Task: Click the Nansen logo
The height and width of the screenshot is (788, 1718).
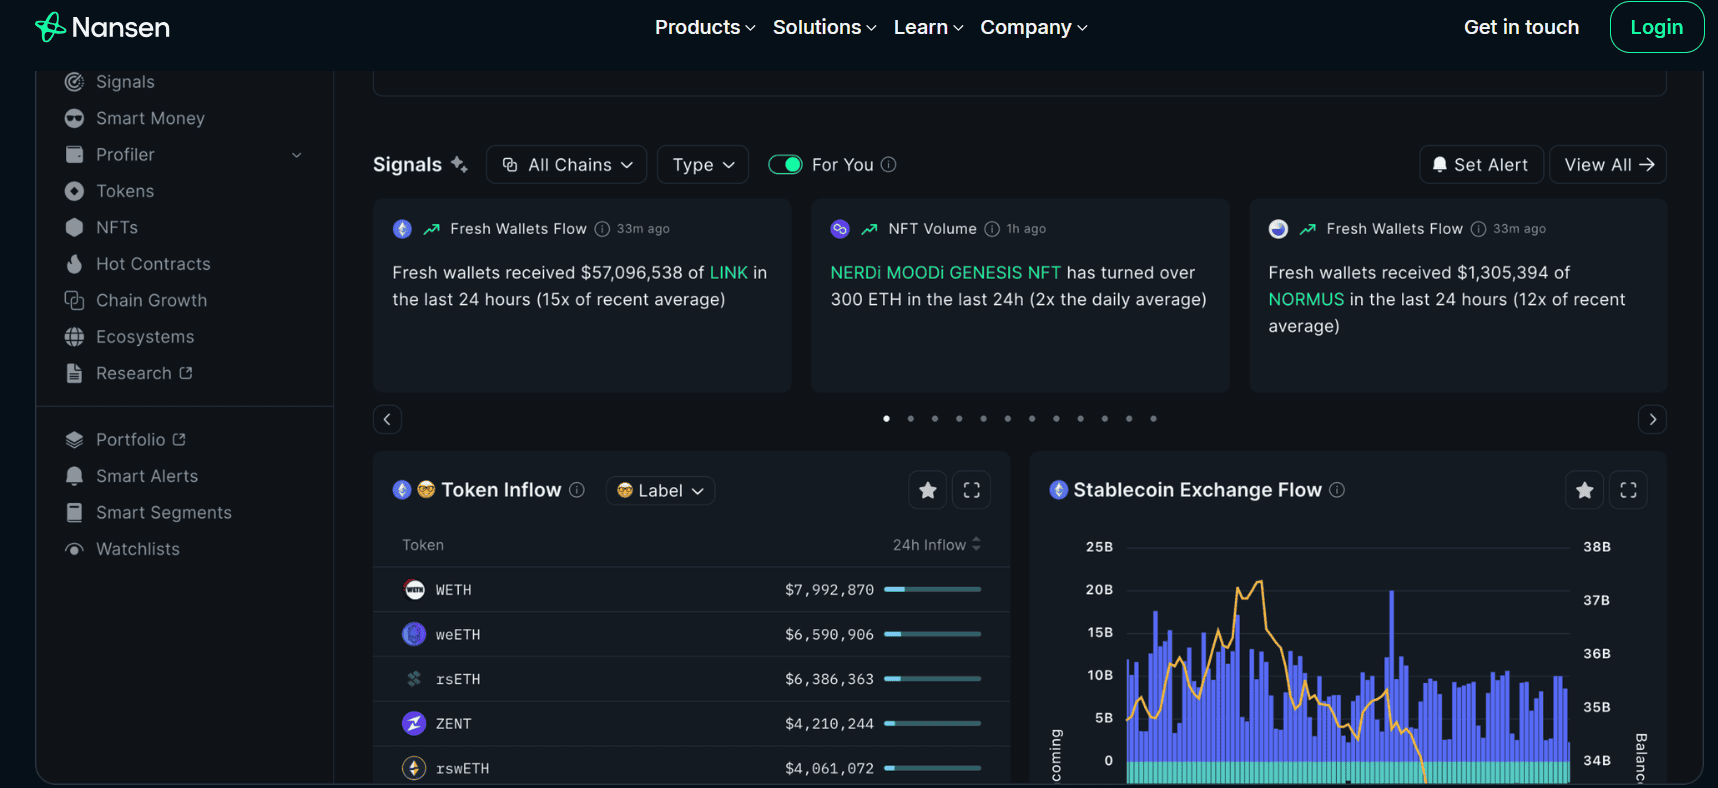Action: point(102,27)
